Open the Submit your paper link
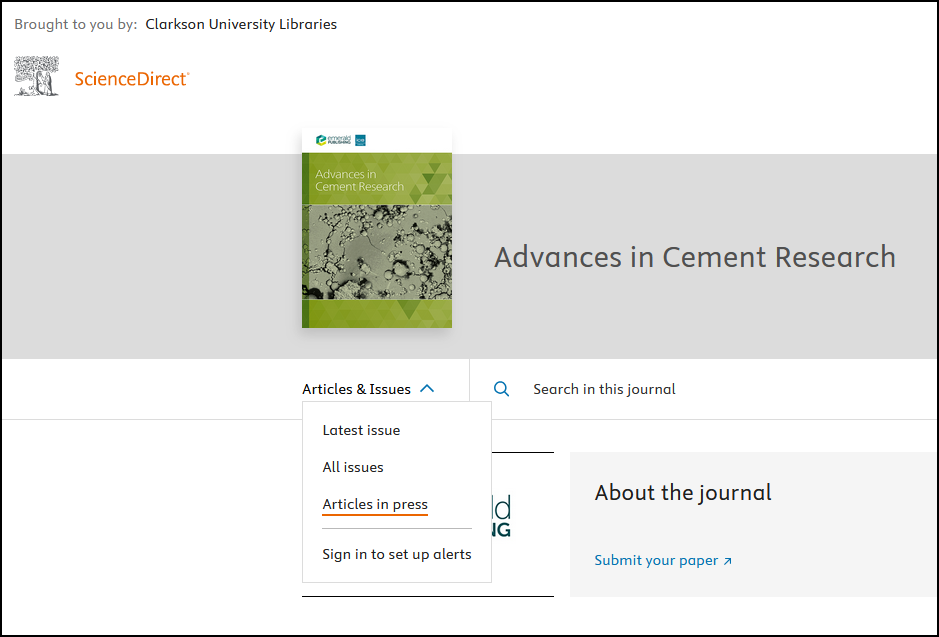Screen dimensions: 939x637 click(656, 560)
